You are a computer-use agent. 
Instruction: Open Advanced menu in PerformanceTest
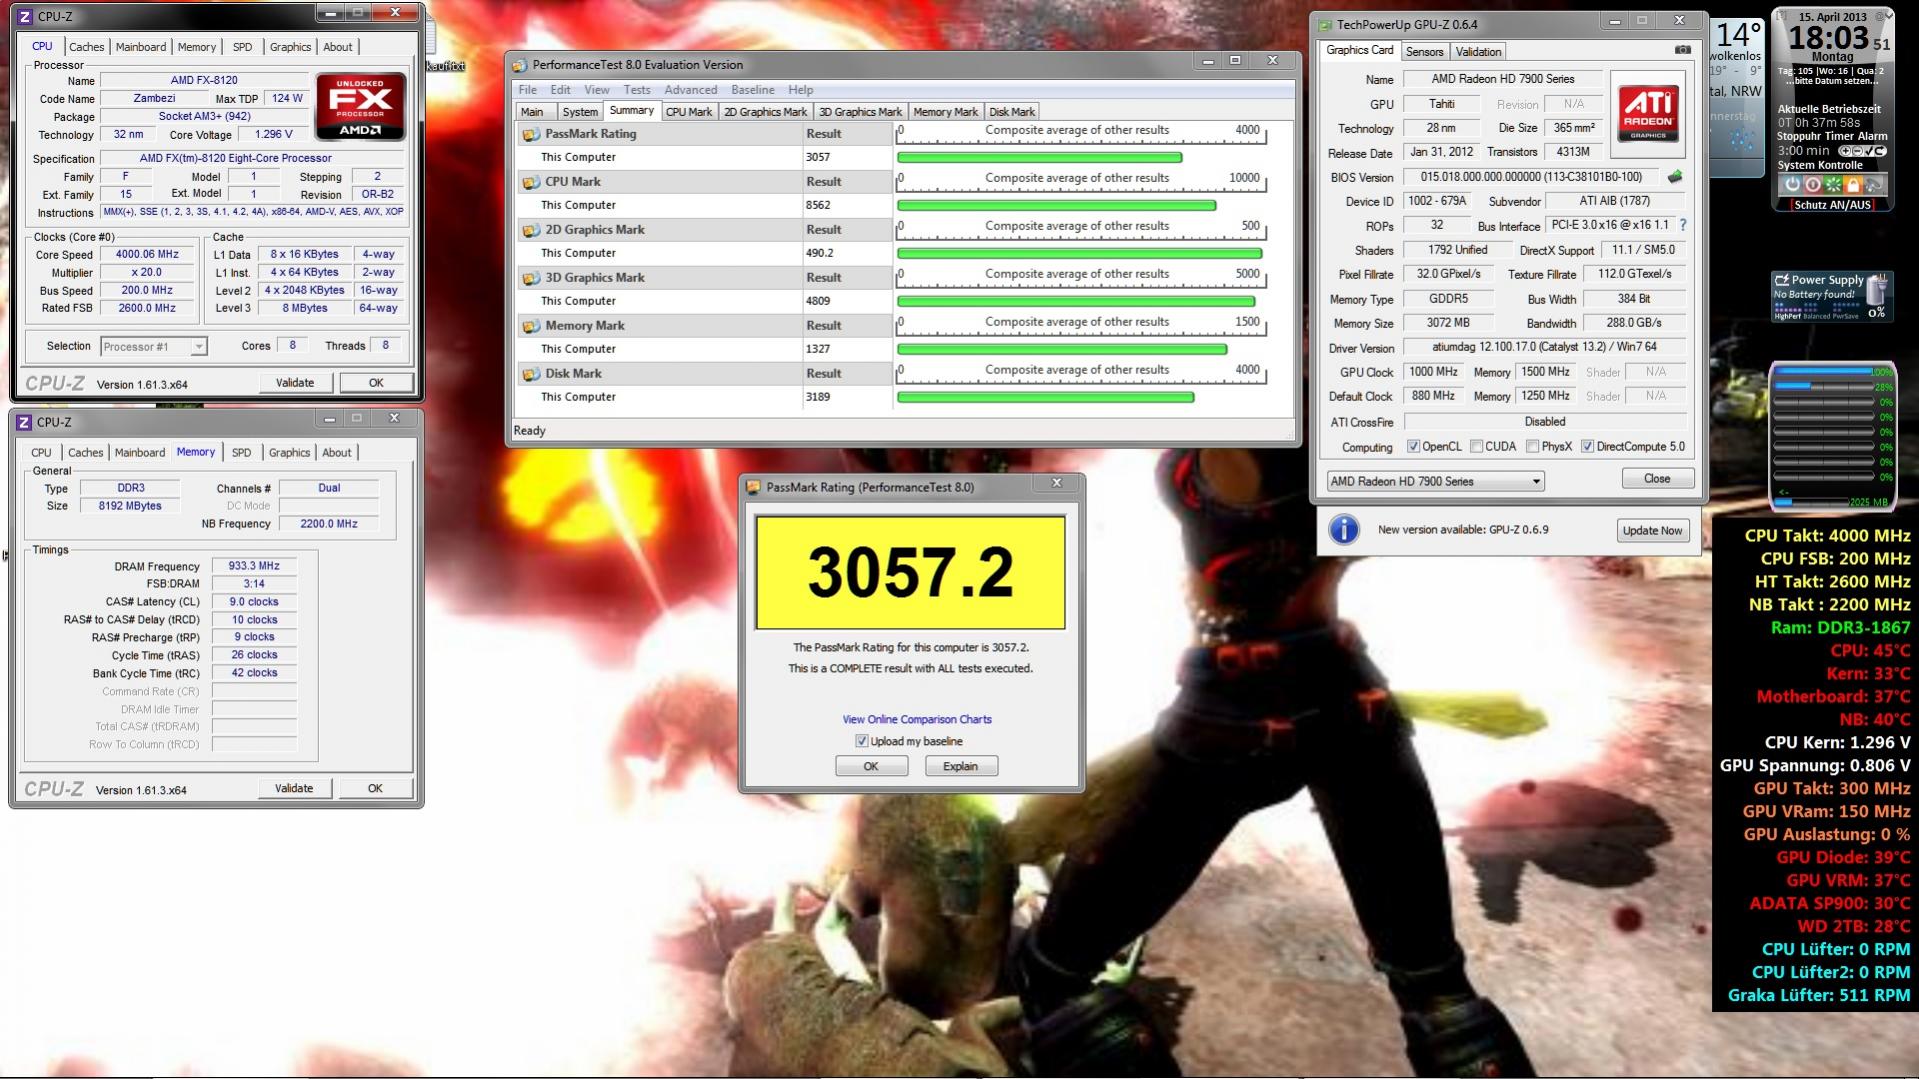pos(690,90)
